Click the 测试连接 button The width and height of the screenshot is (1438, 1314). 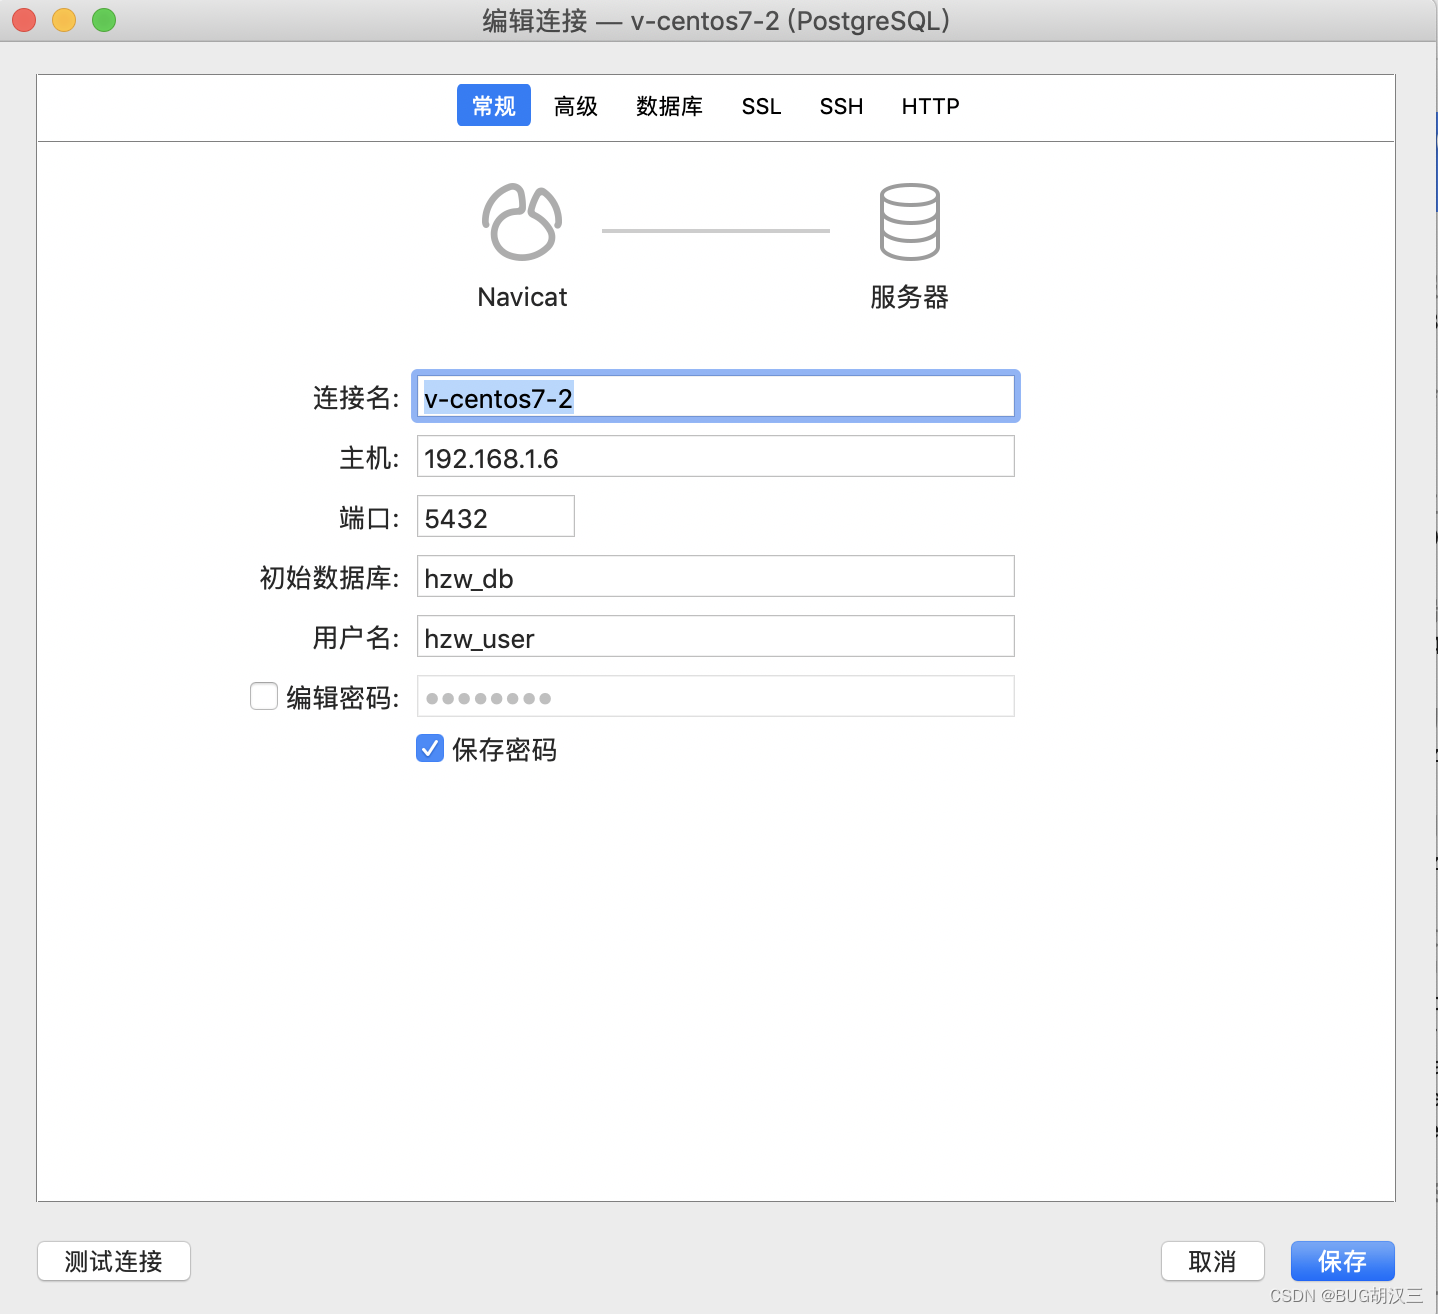pyautogui.click(x=113, y=1261)
